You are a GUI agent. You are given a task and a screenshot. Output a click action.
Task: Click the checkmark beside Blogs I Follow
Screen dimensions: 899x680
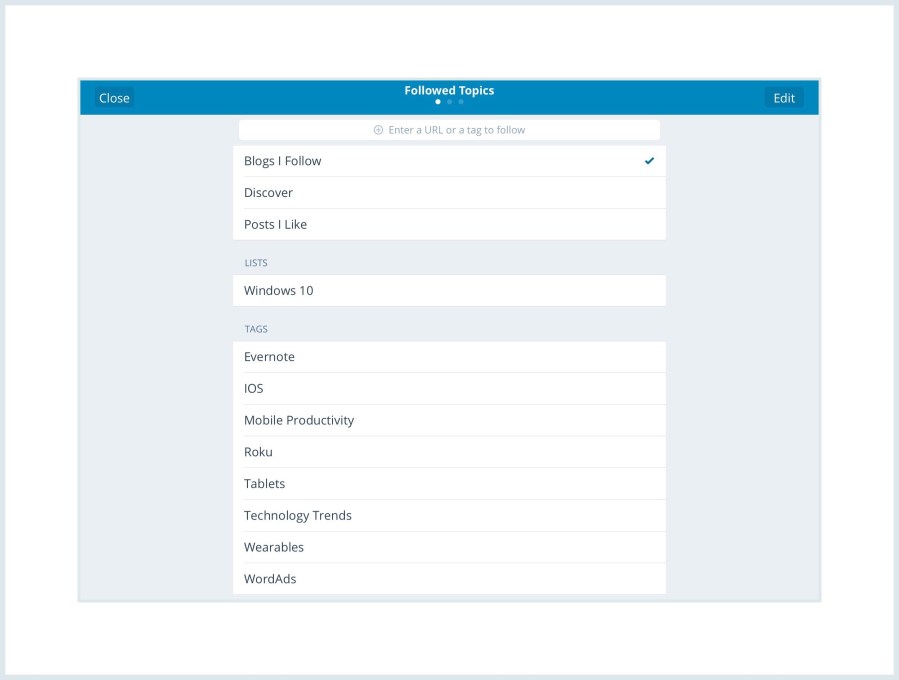[x=651, y=160]
